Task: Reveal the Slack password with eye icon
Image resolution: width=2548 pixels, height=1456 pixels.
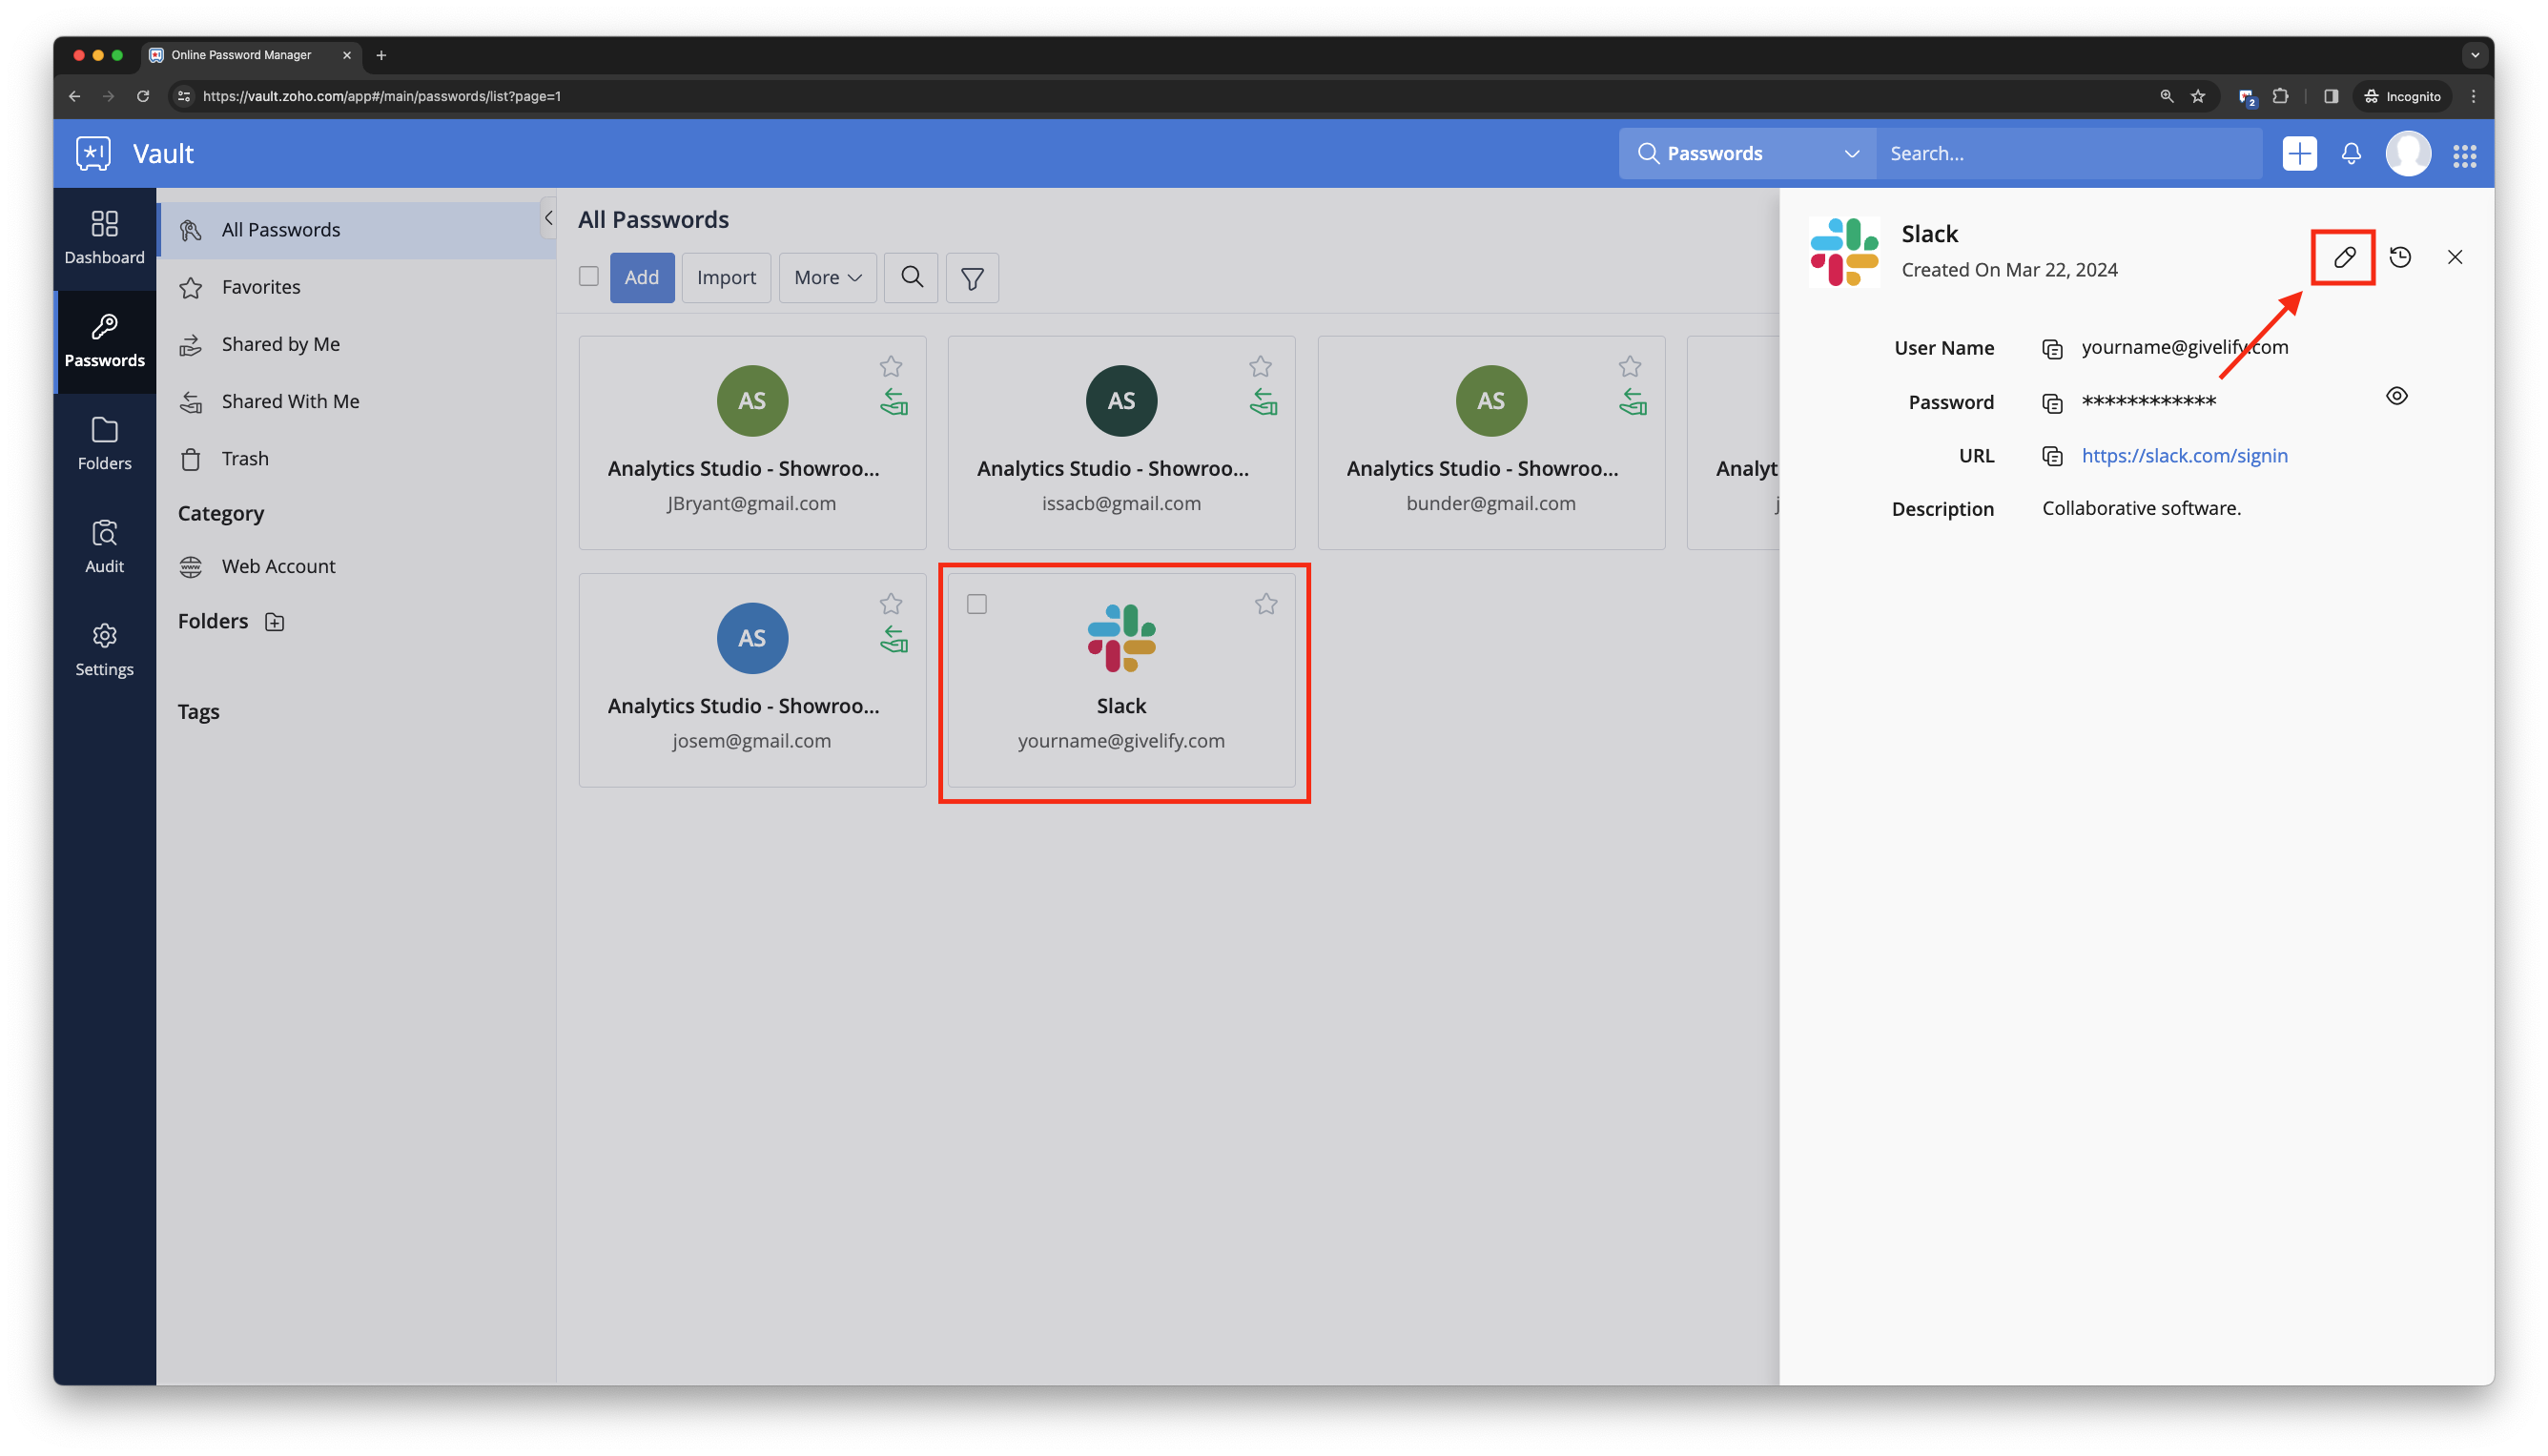Action: click(x=2396, y=396)
